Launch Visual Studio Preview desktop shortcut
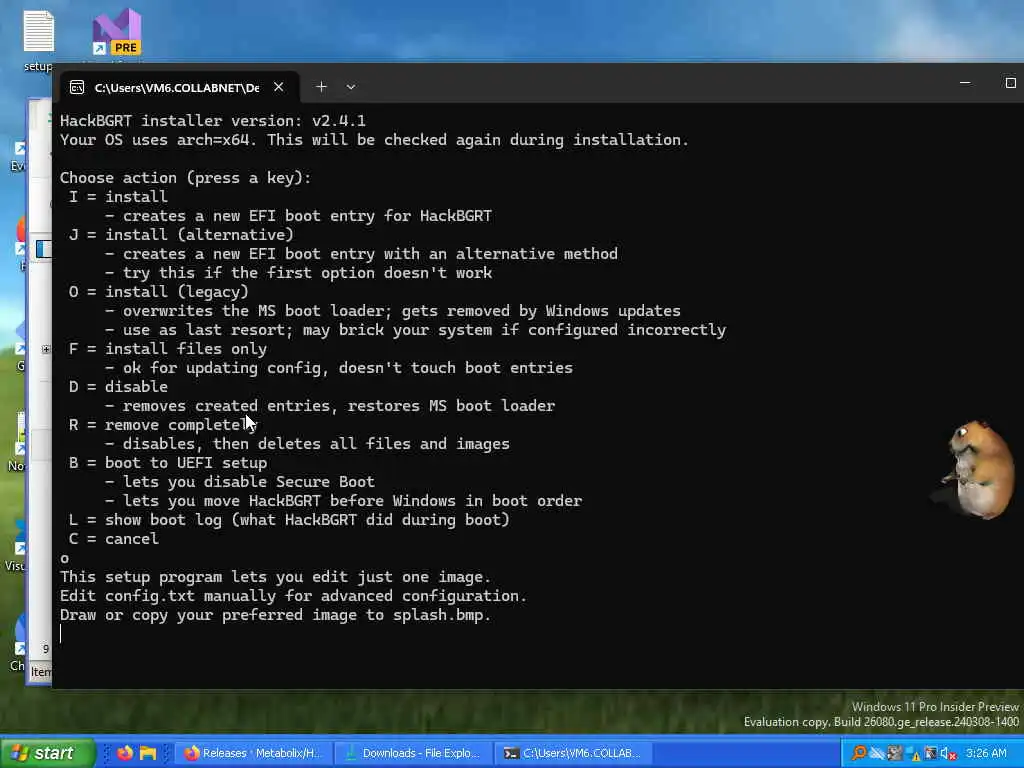Screen dimensions: 1024x768 pos(117,33)
